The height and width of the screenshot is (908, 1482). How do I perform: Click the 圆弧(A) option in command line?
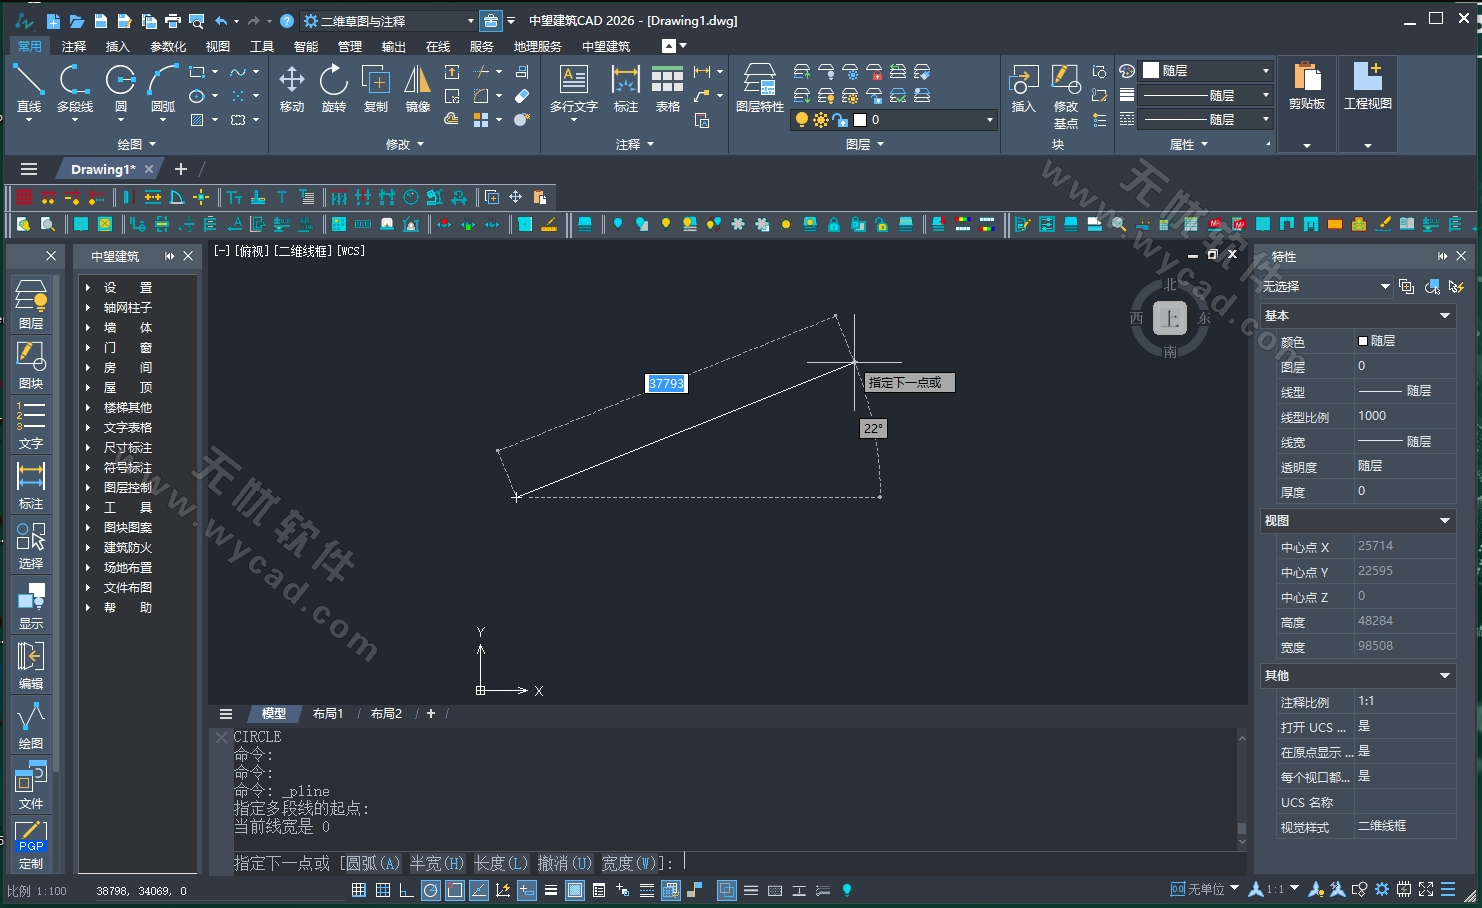371,862
